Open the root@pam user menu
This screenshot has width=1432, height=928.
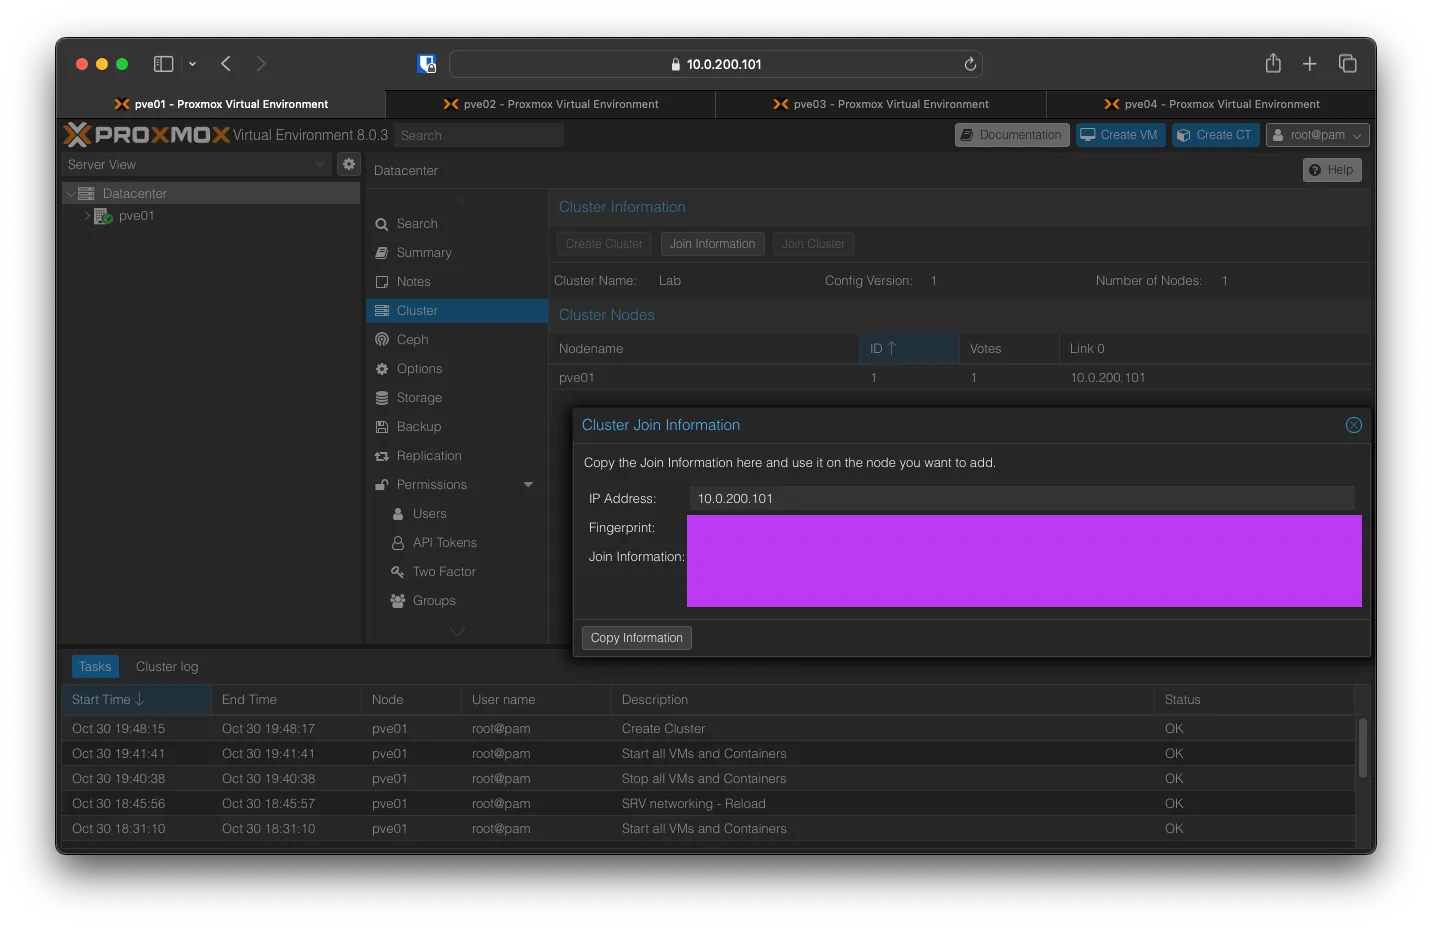pos(1317,135)
